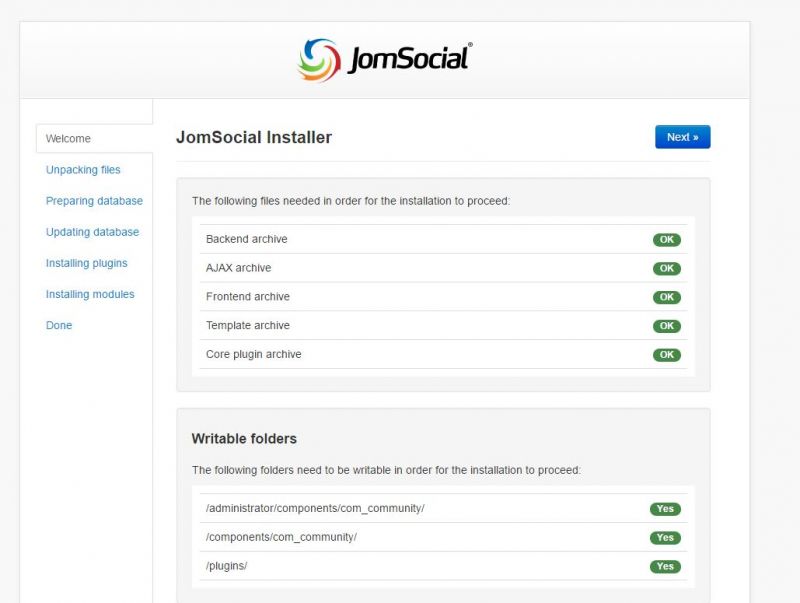Click Yes badge for /administrator/components/com_community/
The height and width of the screenshot is (603, 800).
[665, 509]
